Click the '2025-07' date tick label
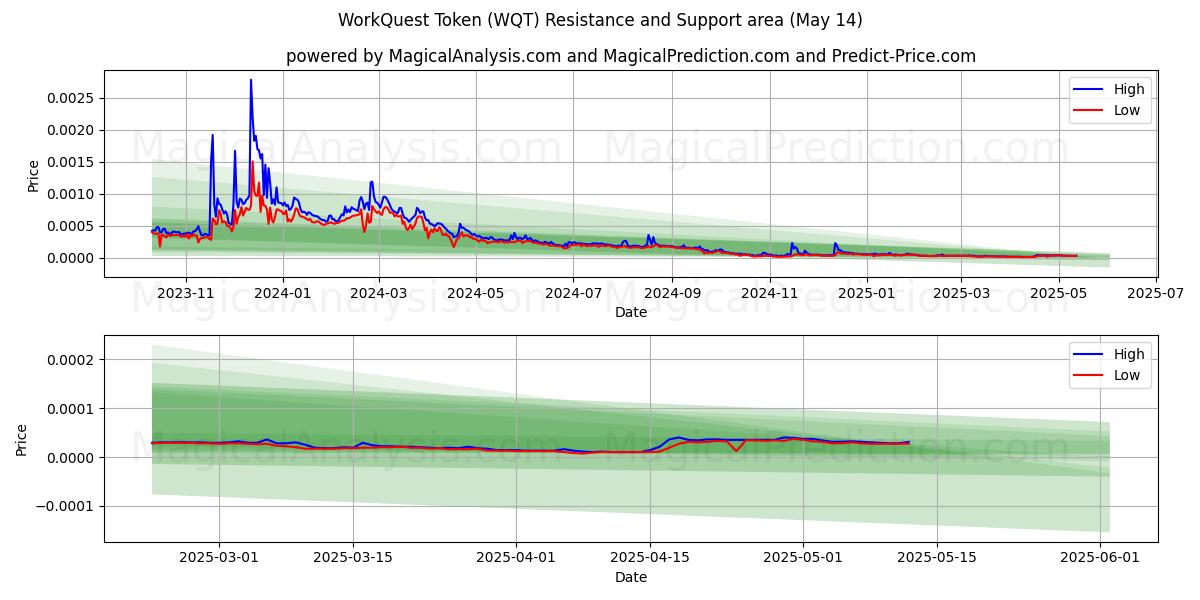Viewport: 1200px width, 600px height. [x=1156, y=293]
